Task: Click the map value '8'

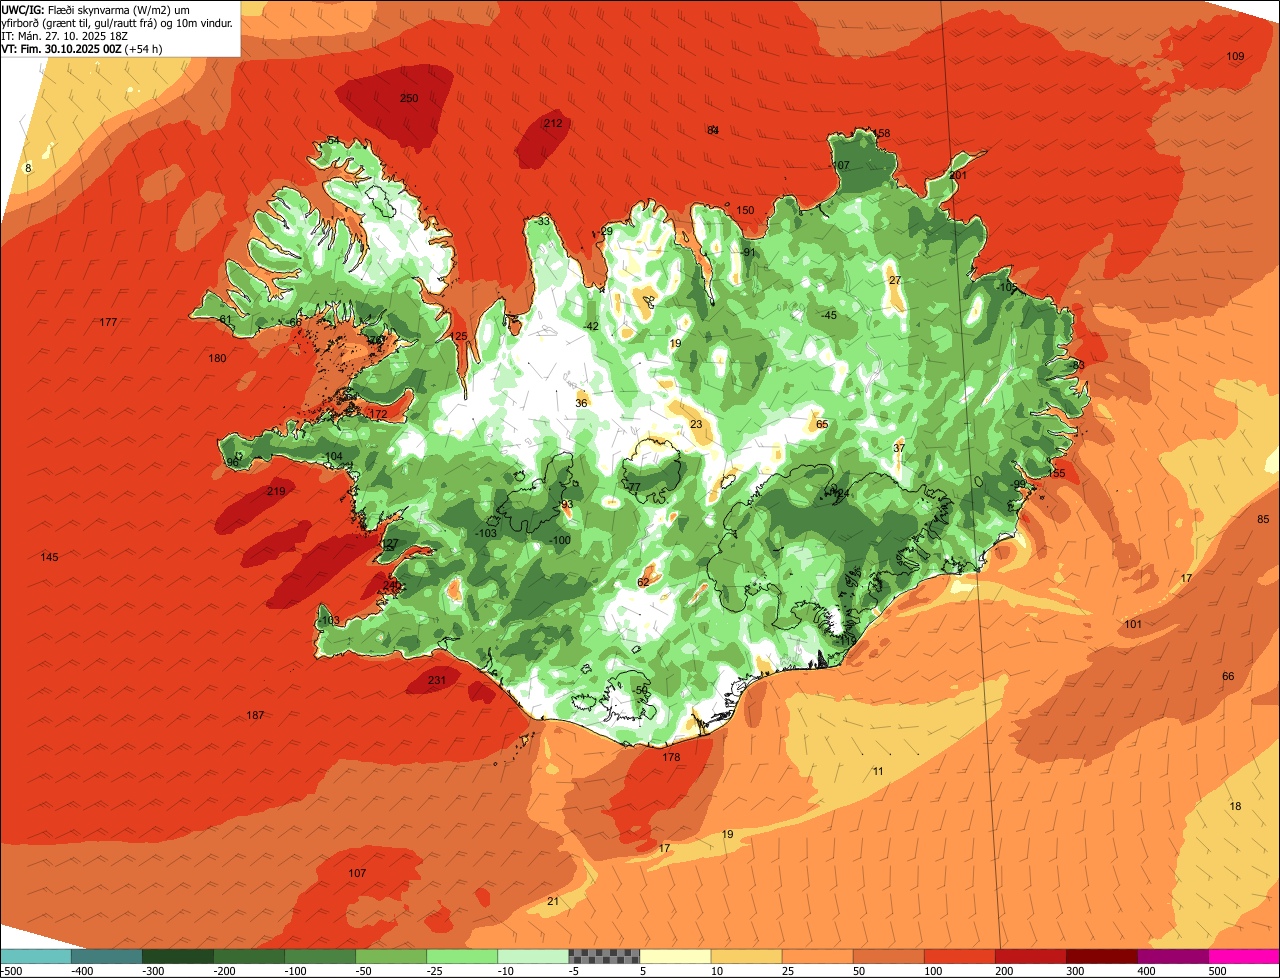Action: (28, 168)
